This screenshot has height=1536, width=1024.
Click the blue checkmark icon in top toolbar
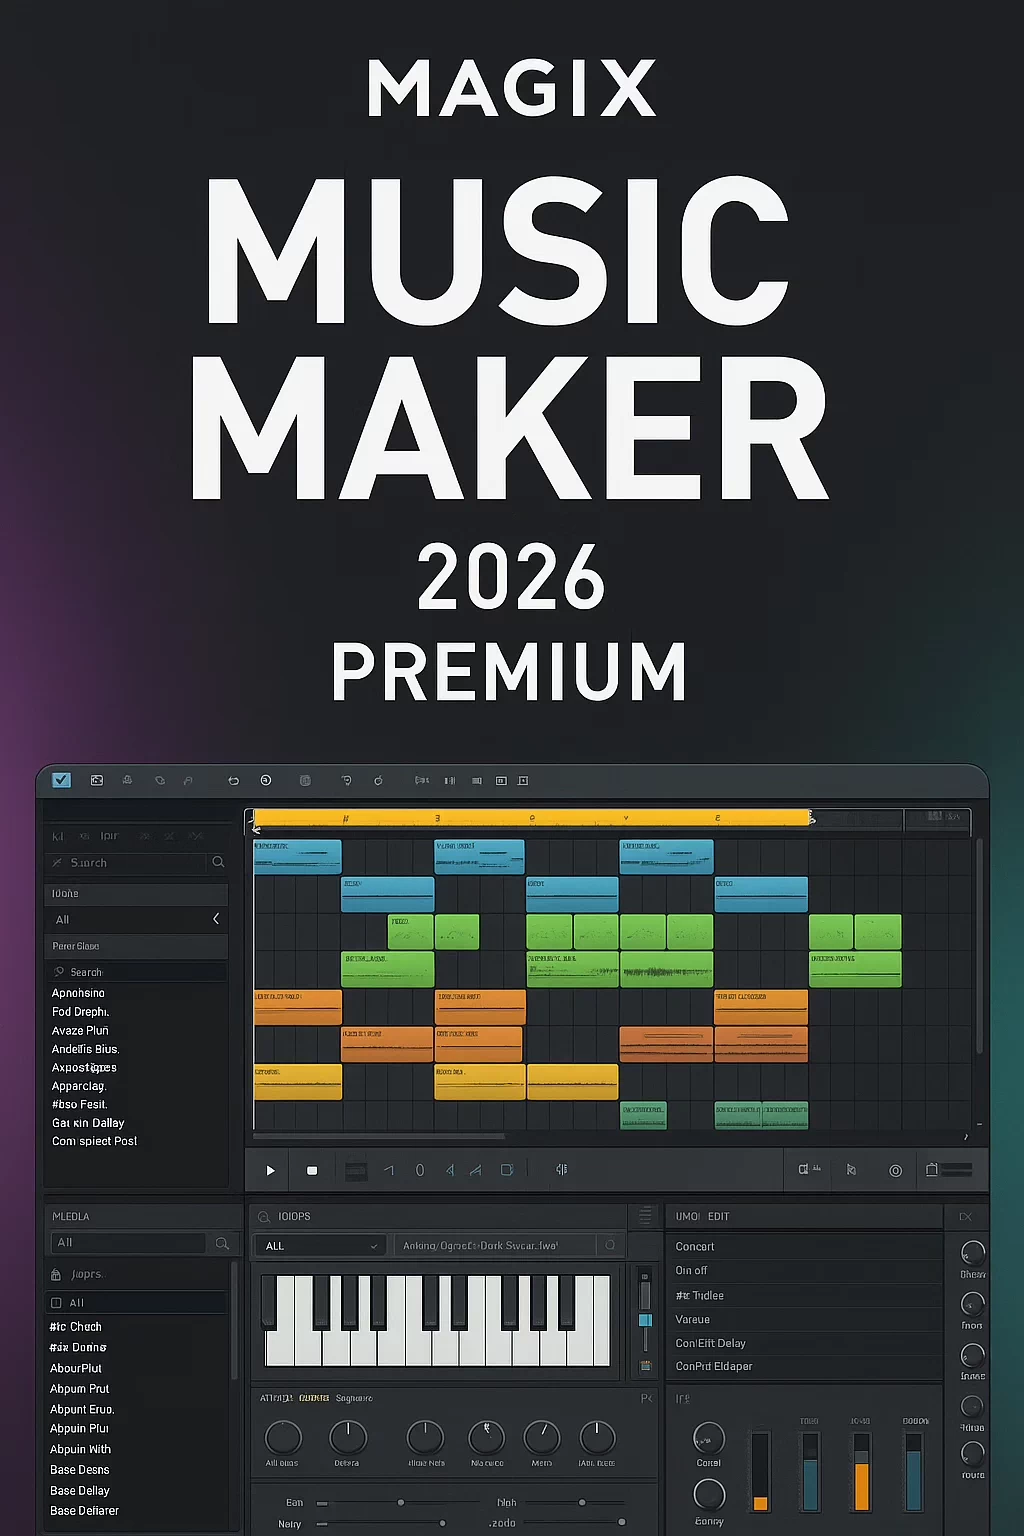[61, 780]
